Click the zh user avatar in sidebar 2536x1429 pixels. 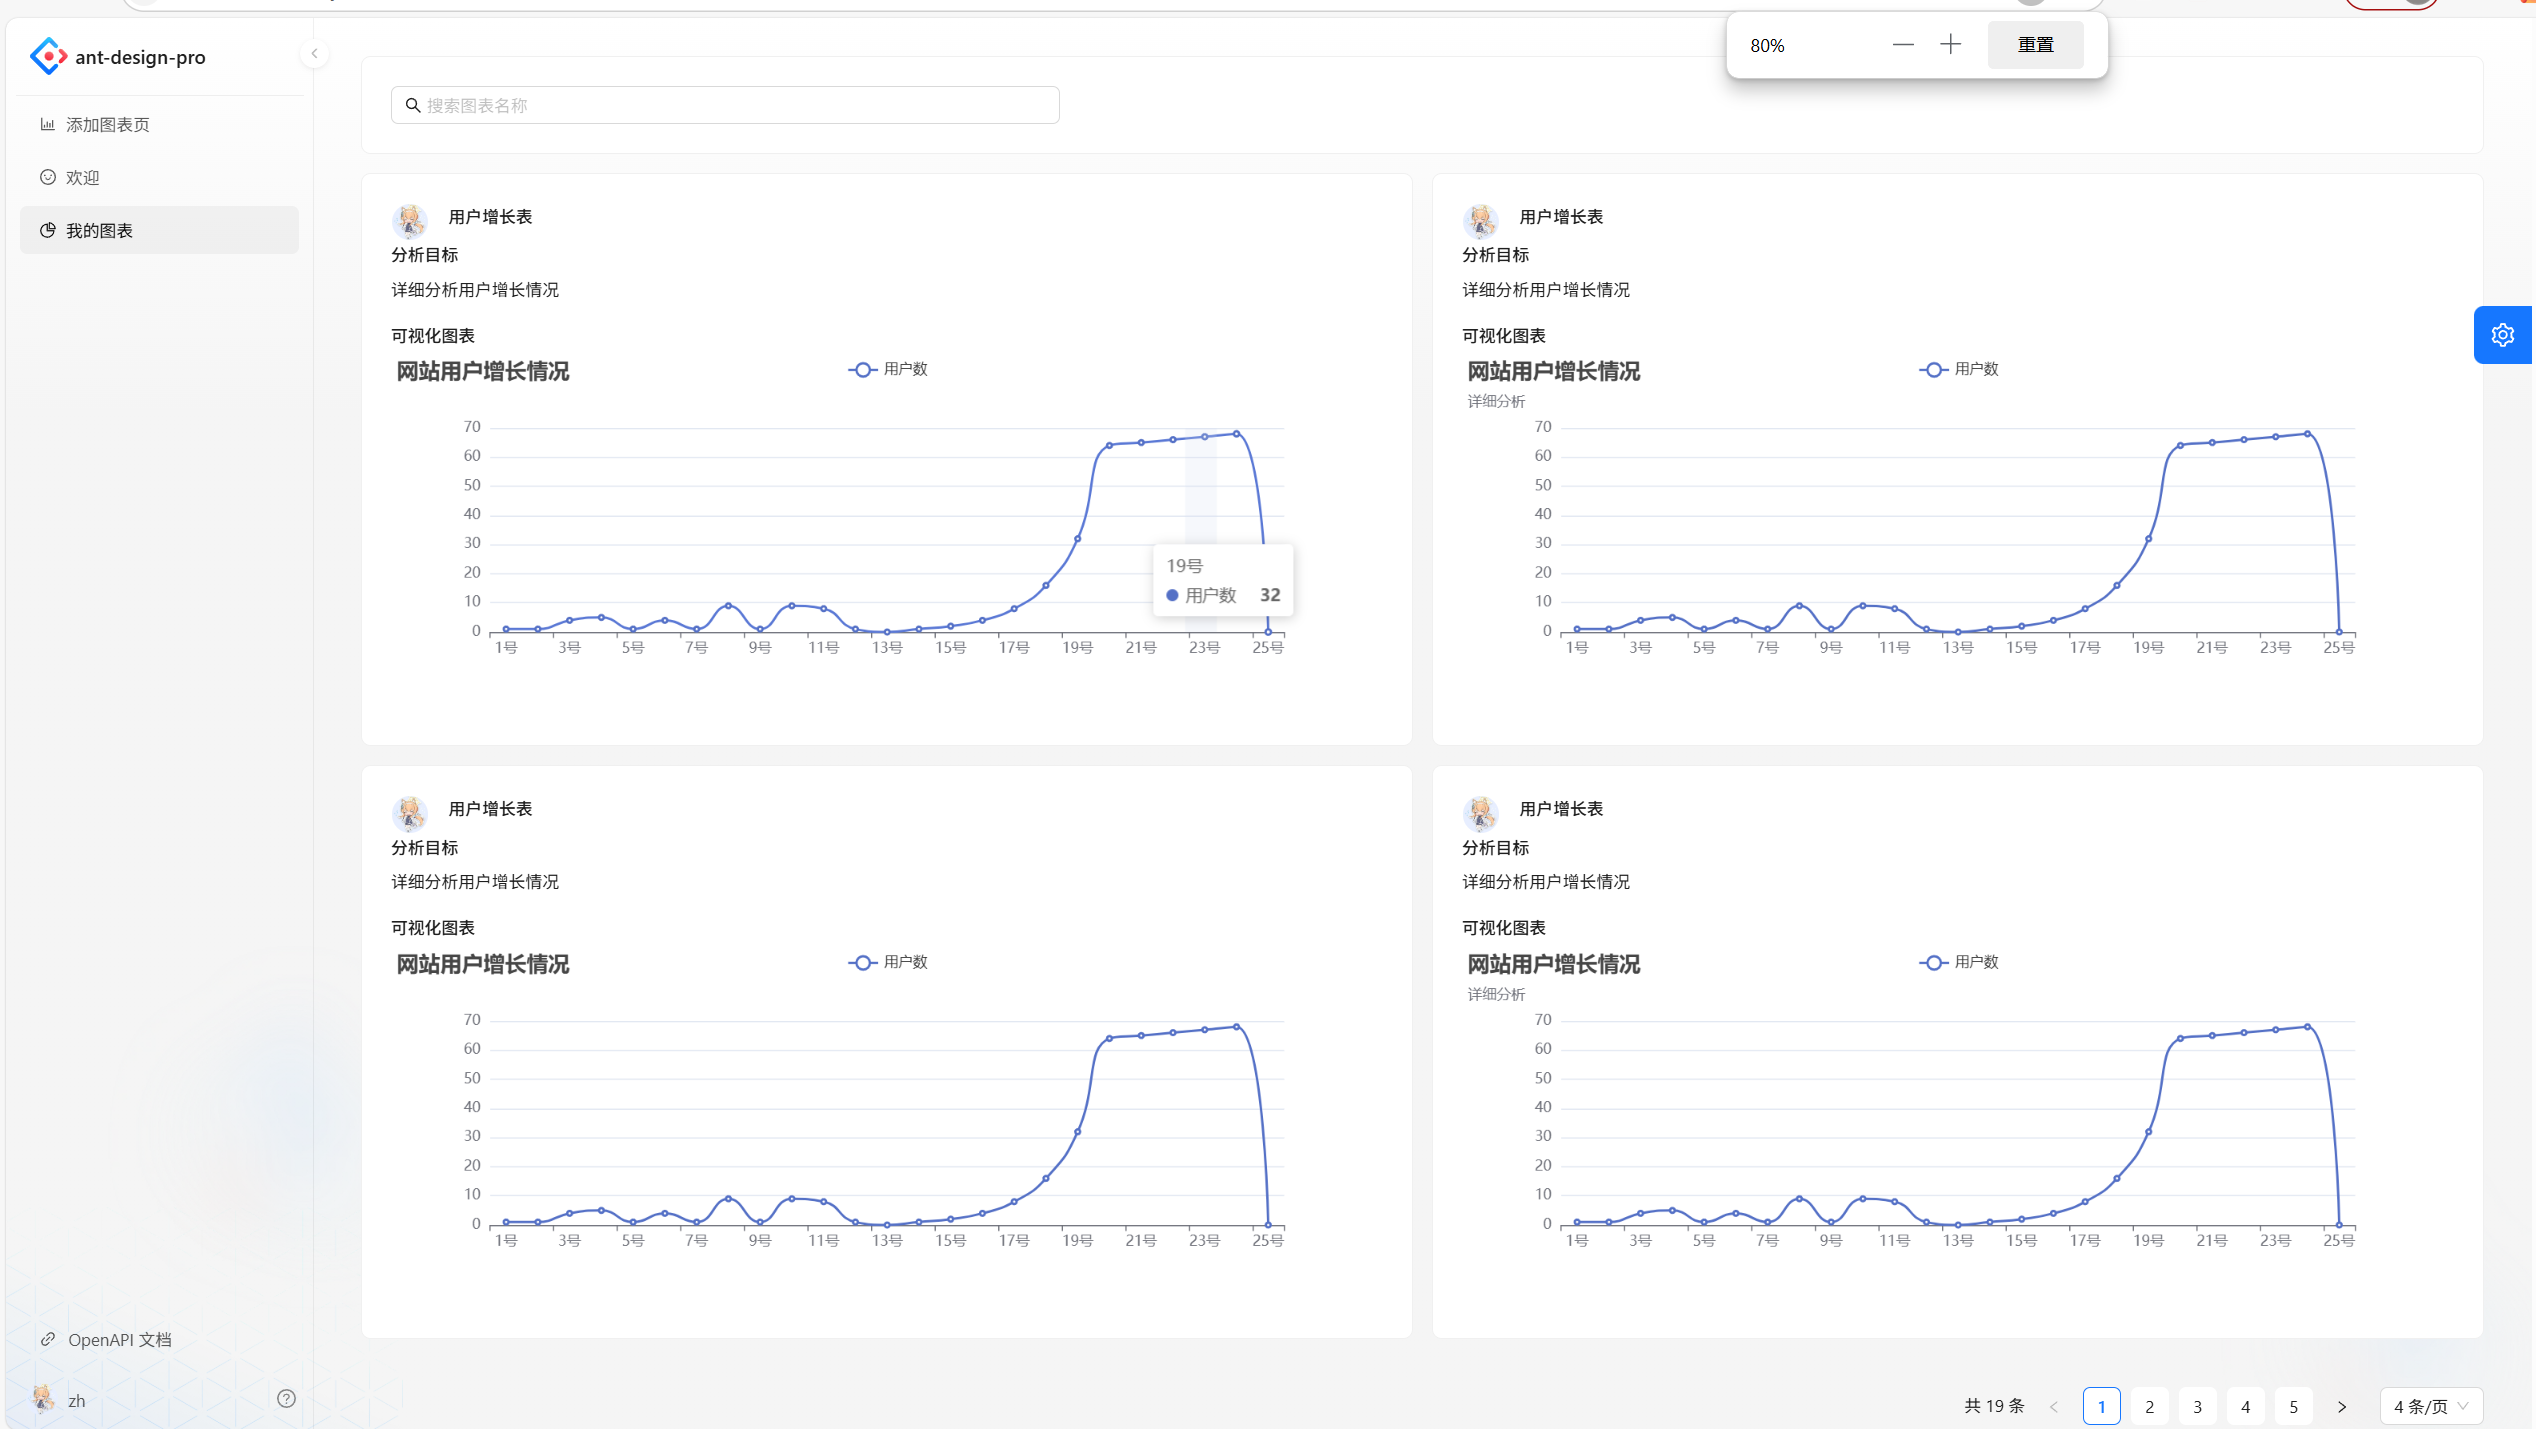pyautogui.click(x=43, y=1399)
